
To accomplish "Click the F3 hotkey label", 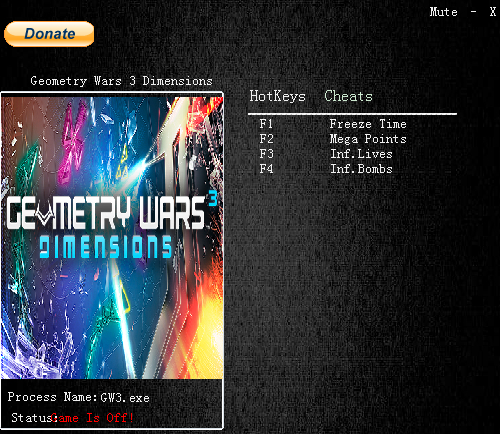I will (266, 154).
